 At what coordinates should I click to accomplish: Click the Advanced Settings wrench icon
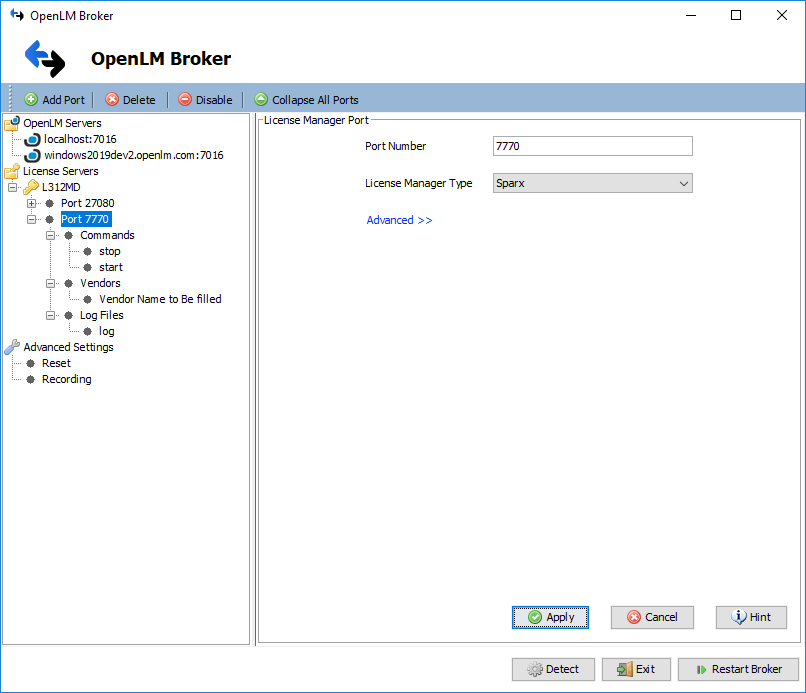click(x=11, y=347)
